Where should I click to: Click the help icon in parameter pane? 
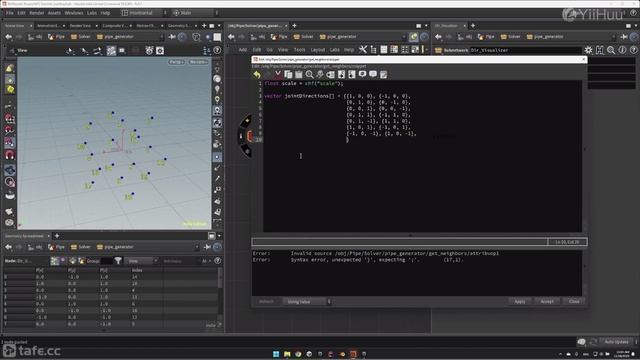coord(633,50)
